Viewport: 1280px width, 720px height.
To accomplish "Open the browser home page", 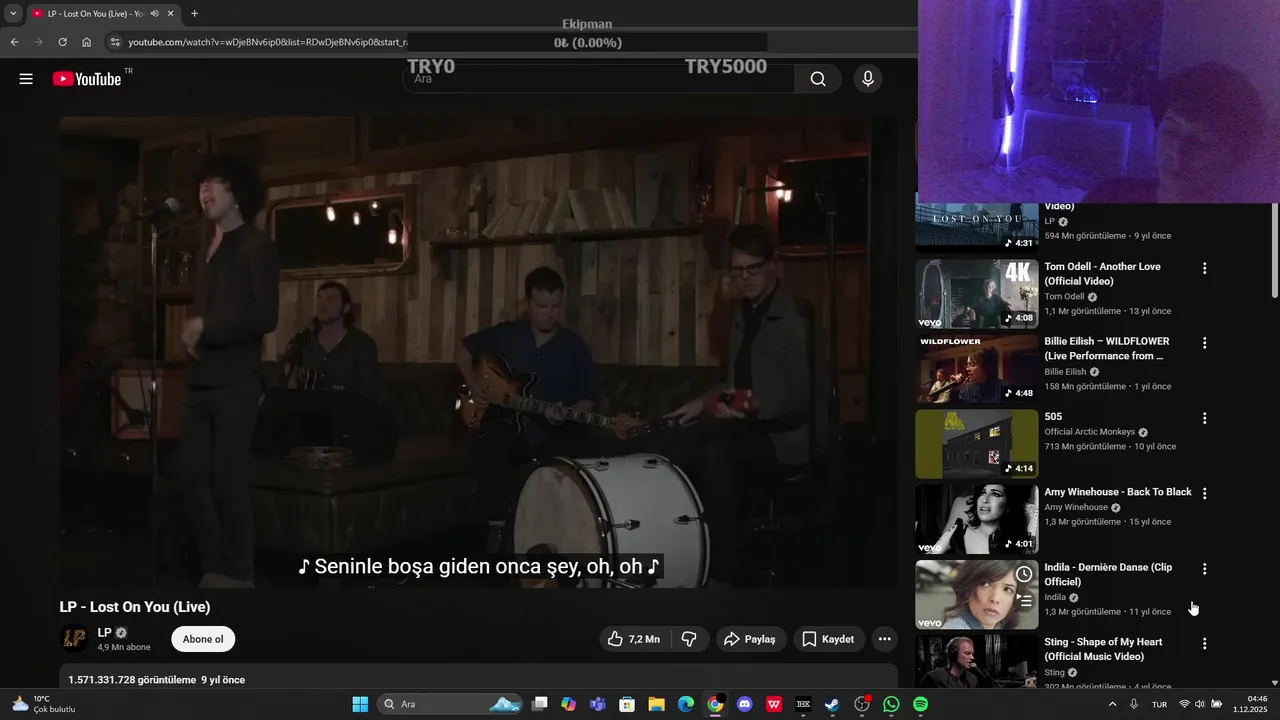I will [x=87, y=42].
